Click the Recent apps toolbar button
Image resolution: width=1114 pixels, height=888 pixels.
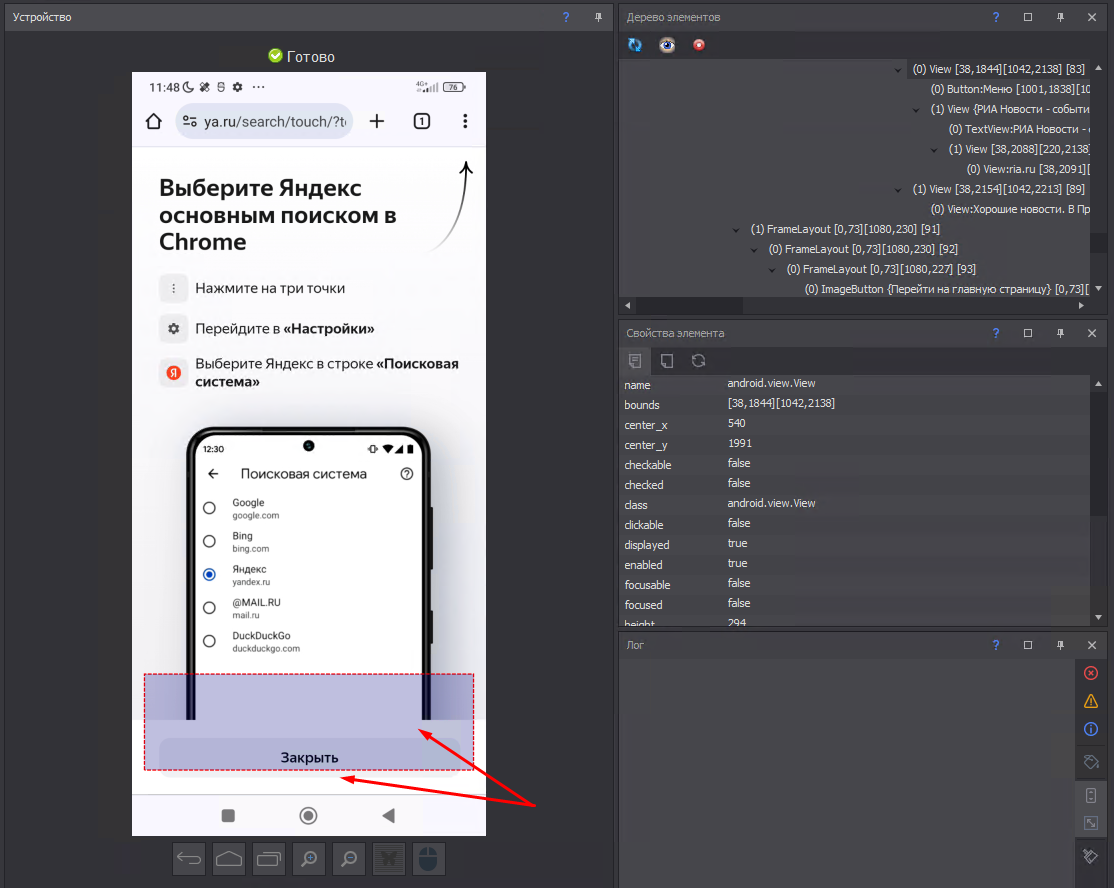point(269,859)
